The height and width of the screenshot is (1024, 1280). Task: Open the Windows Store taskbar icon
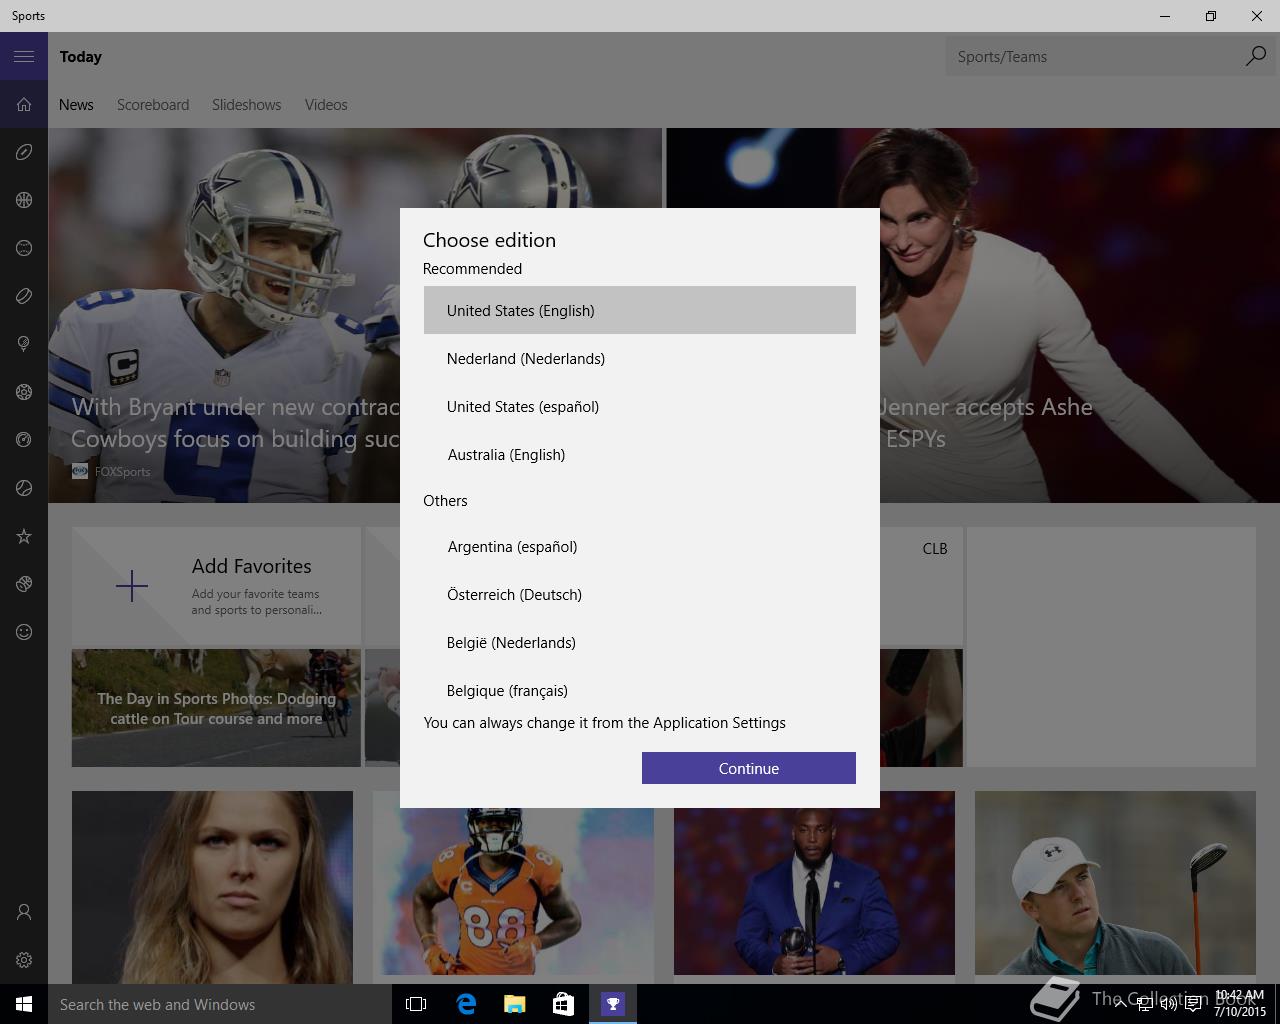point(563,1004)
